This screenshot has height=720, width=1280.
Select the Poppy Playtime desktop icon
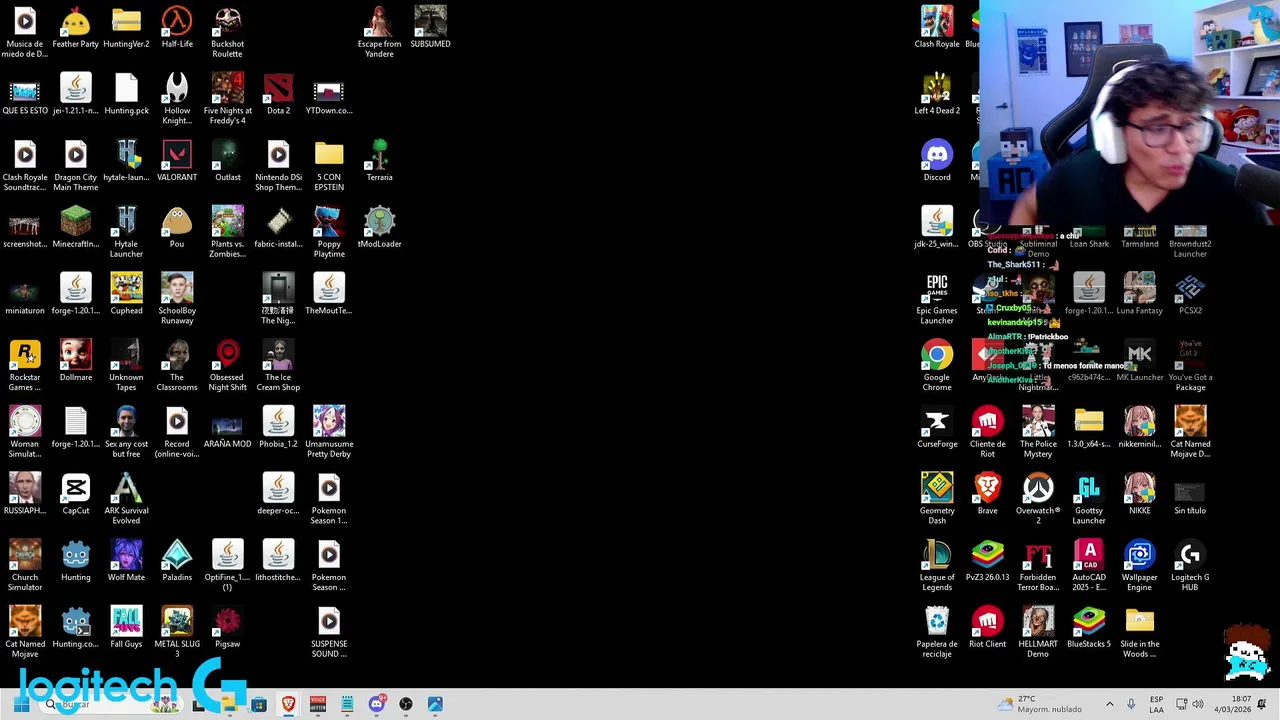tap(329, 233)
